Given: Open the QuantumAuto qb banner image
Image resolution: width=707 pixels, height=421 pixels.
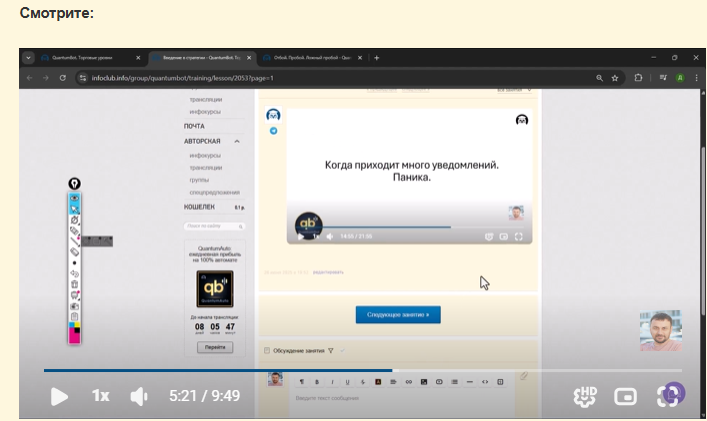Looking at the screenshot, I should [215, 289].
